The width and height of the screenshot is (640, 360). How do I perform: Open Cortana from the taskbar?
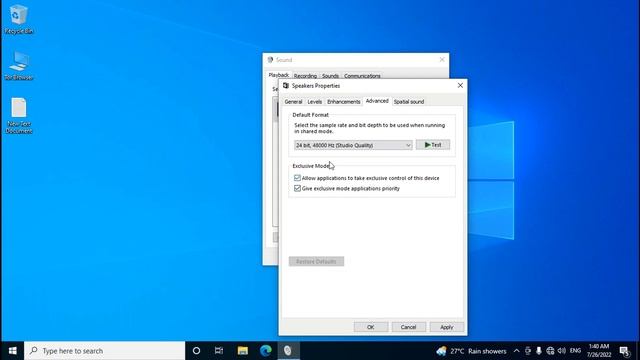[196, 351]
